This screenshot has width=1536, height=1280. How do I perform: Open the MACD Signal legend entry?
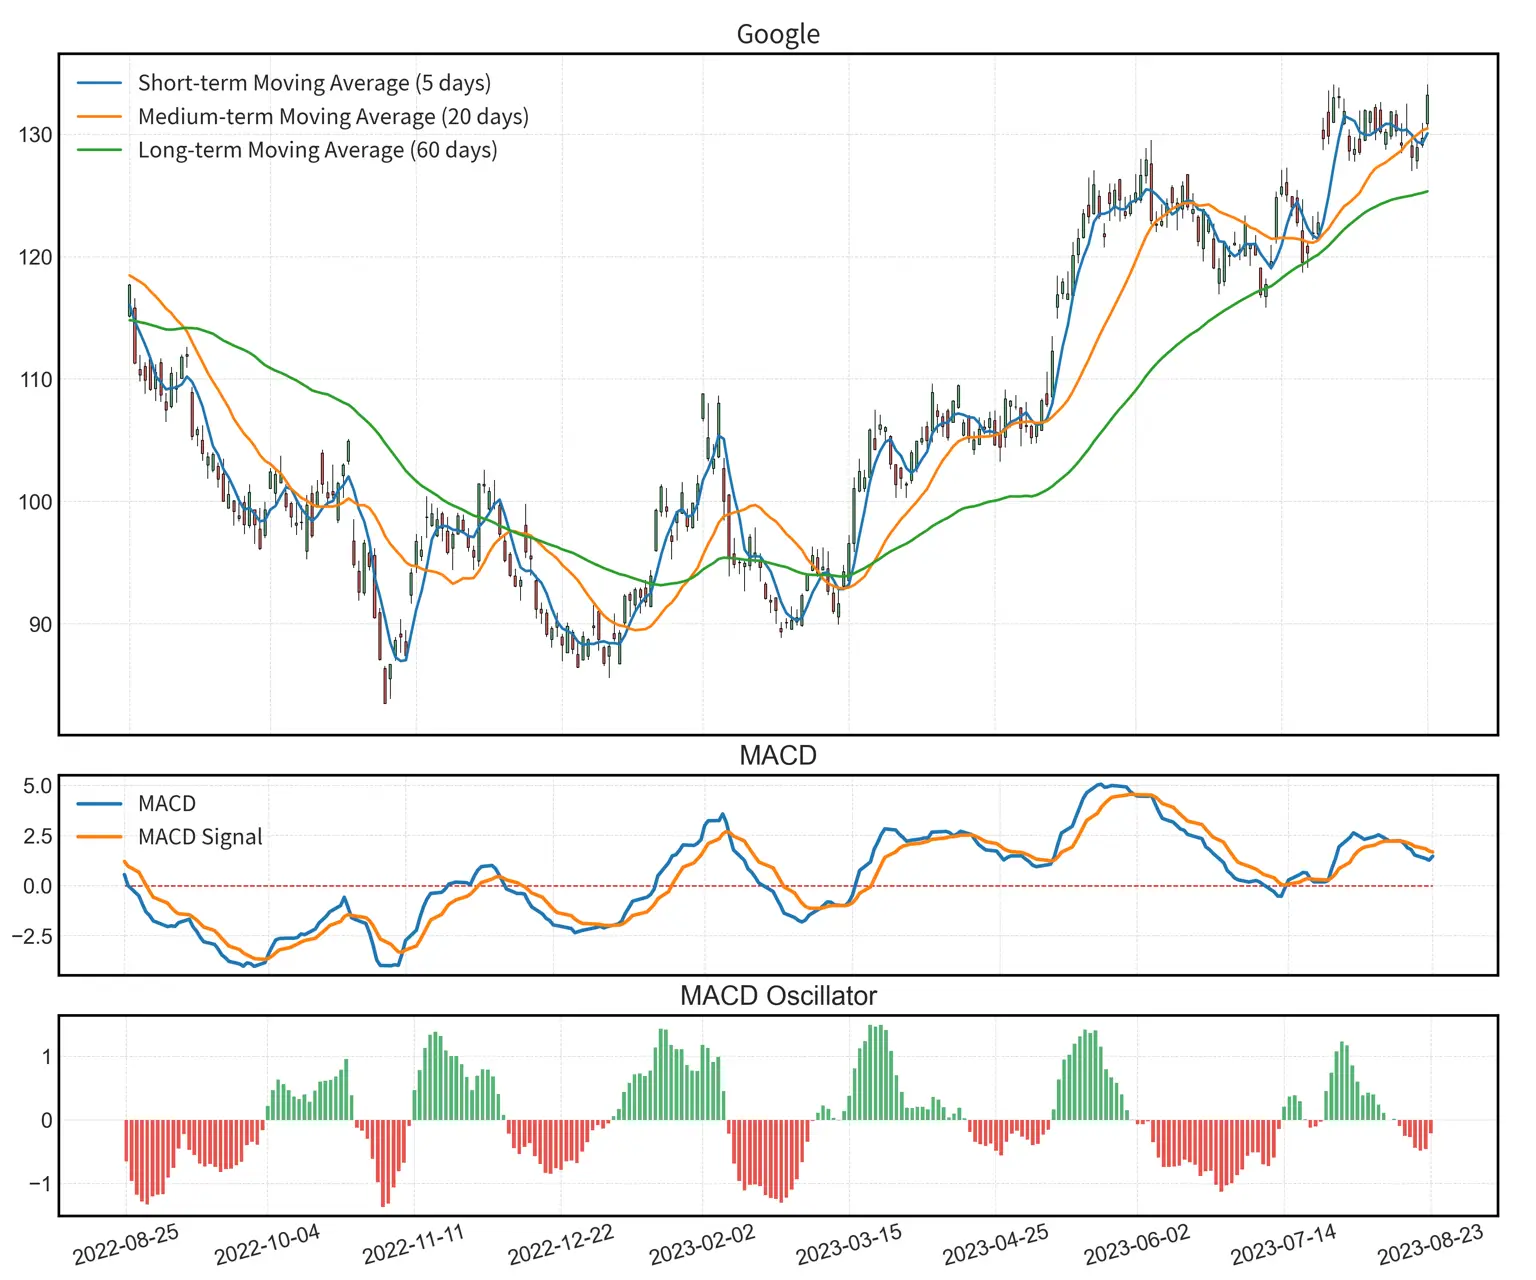tap(198, 837)
